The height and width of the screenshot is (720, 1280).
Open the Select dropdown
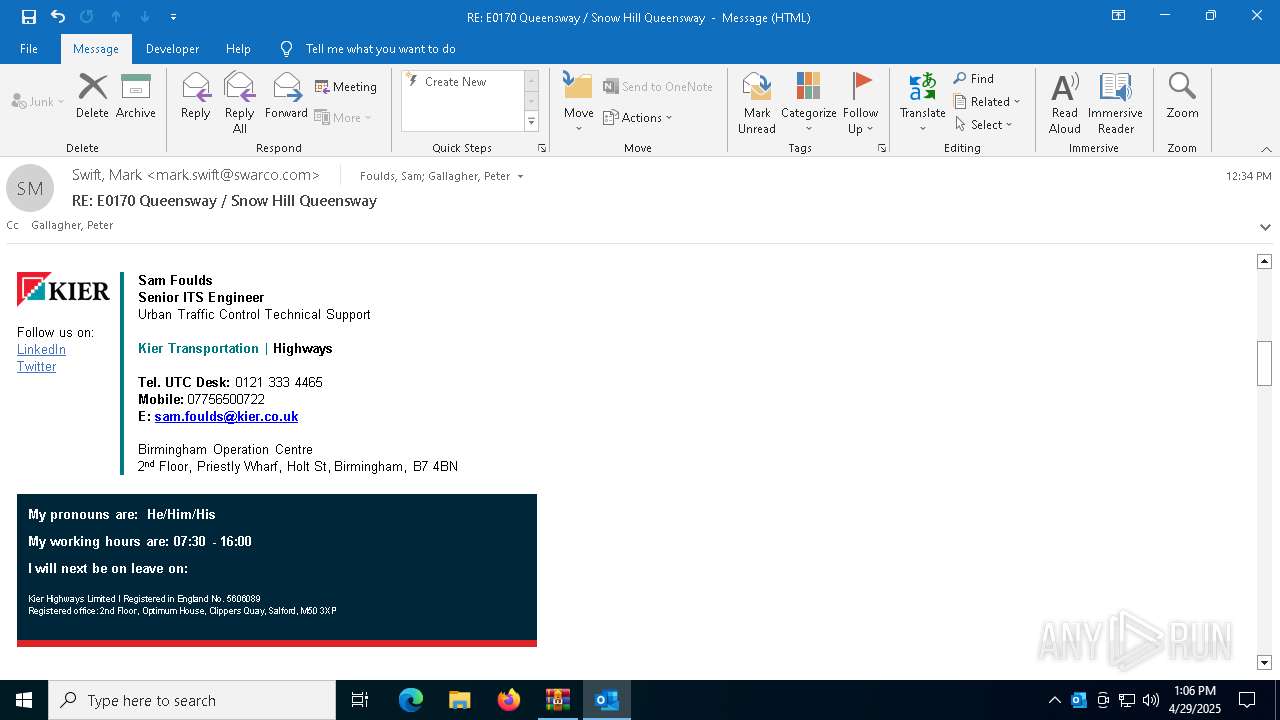[984, 125]
